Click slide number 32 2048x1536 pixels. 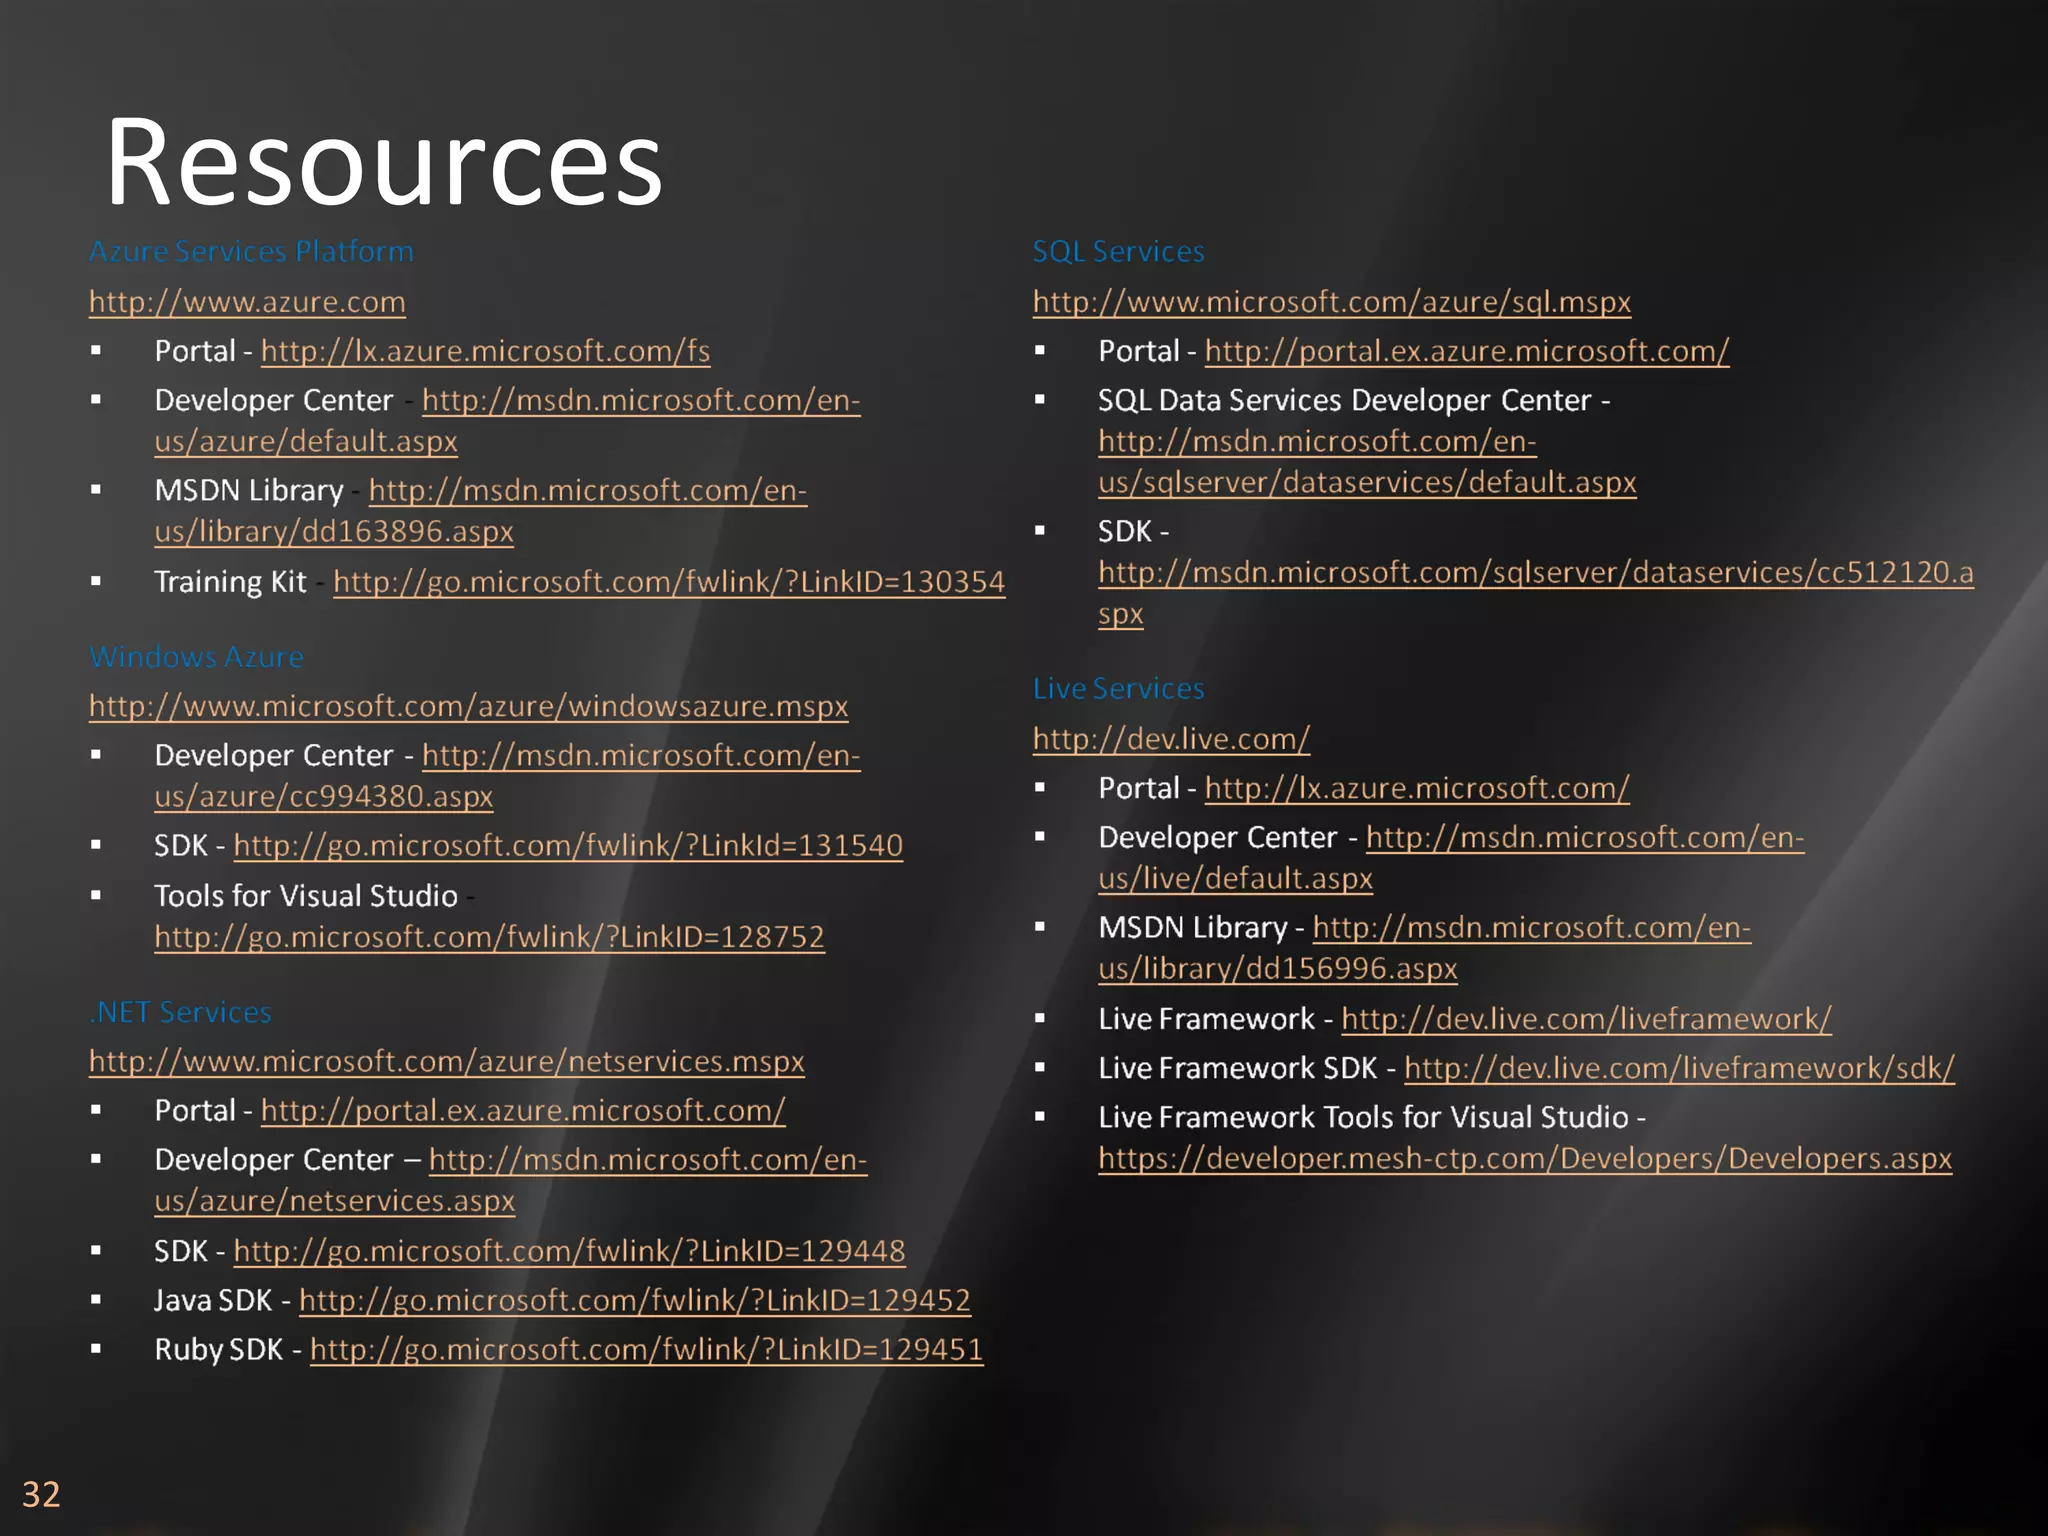coord(41,1494)
